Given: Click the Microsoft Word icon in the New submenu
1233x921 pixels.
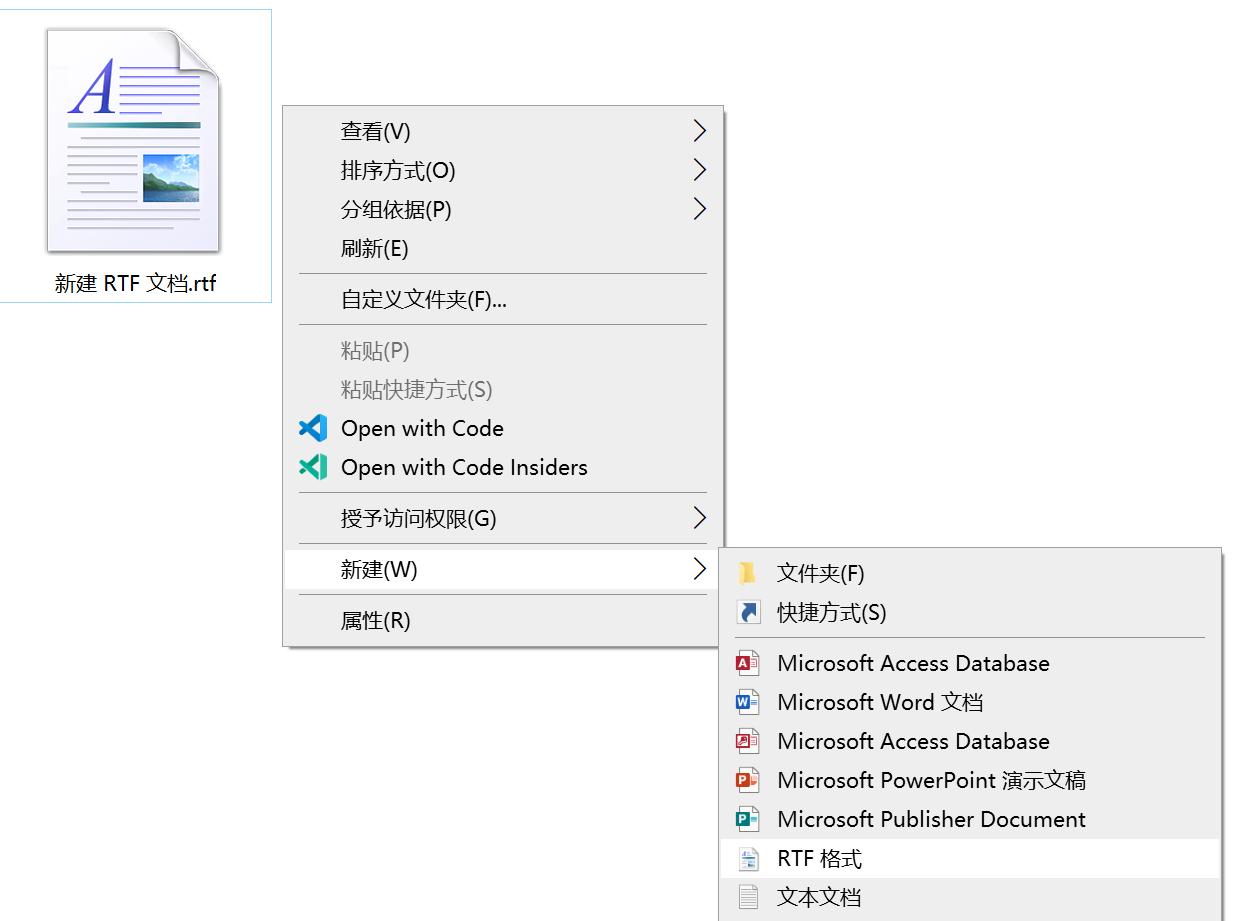Looking at the screenshot, I should coord(747,702).
